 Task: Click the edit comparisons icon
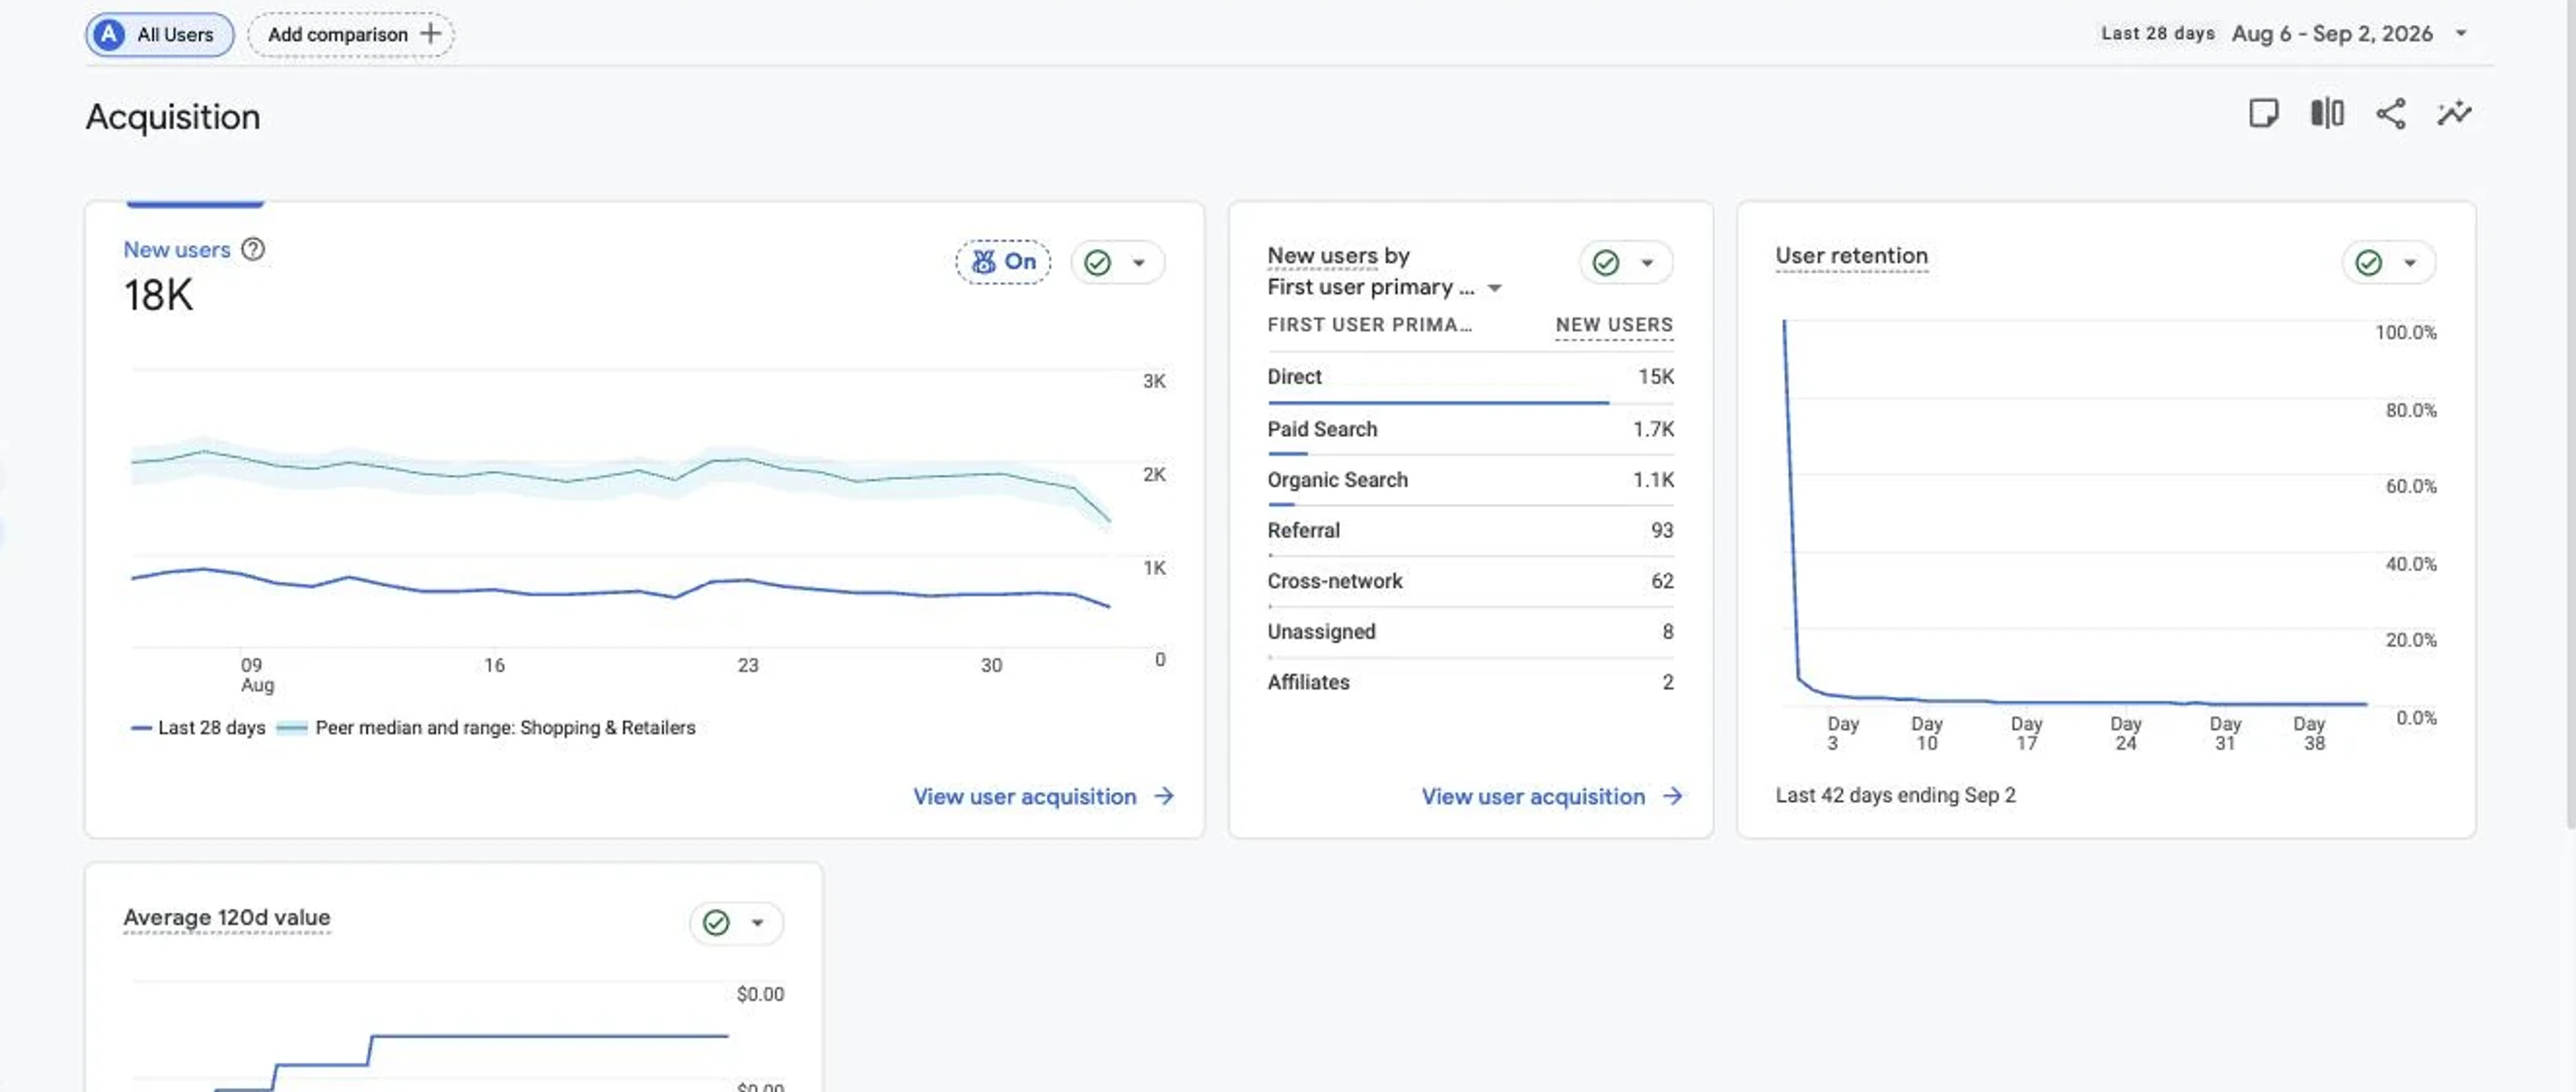2327,113
